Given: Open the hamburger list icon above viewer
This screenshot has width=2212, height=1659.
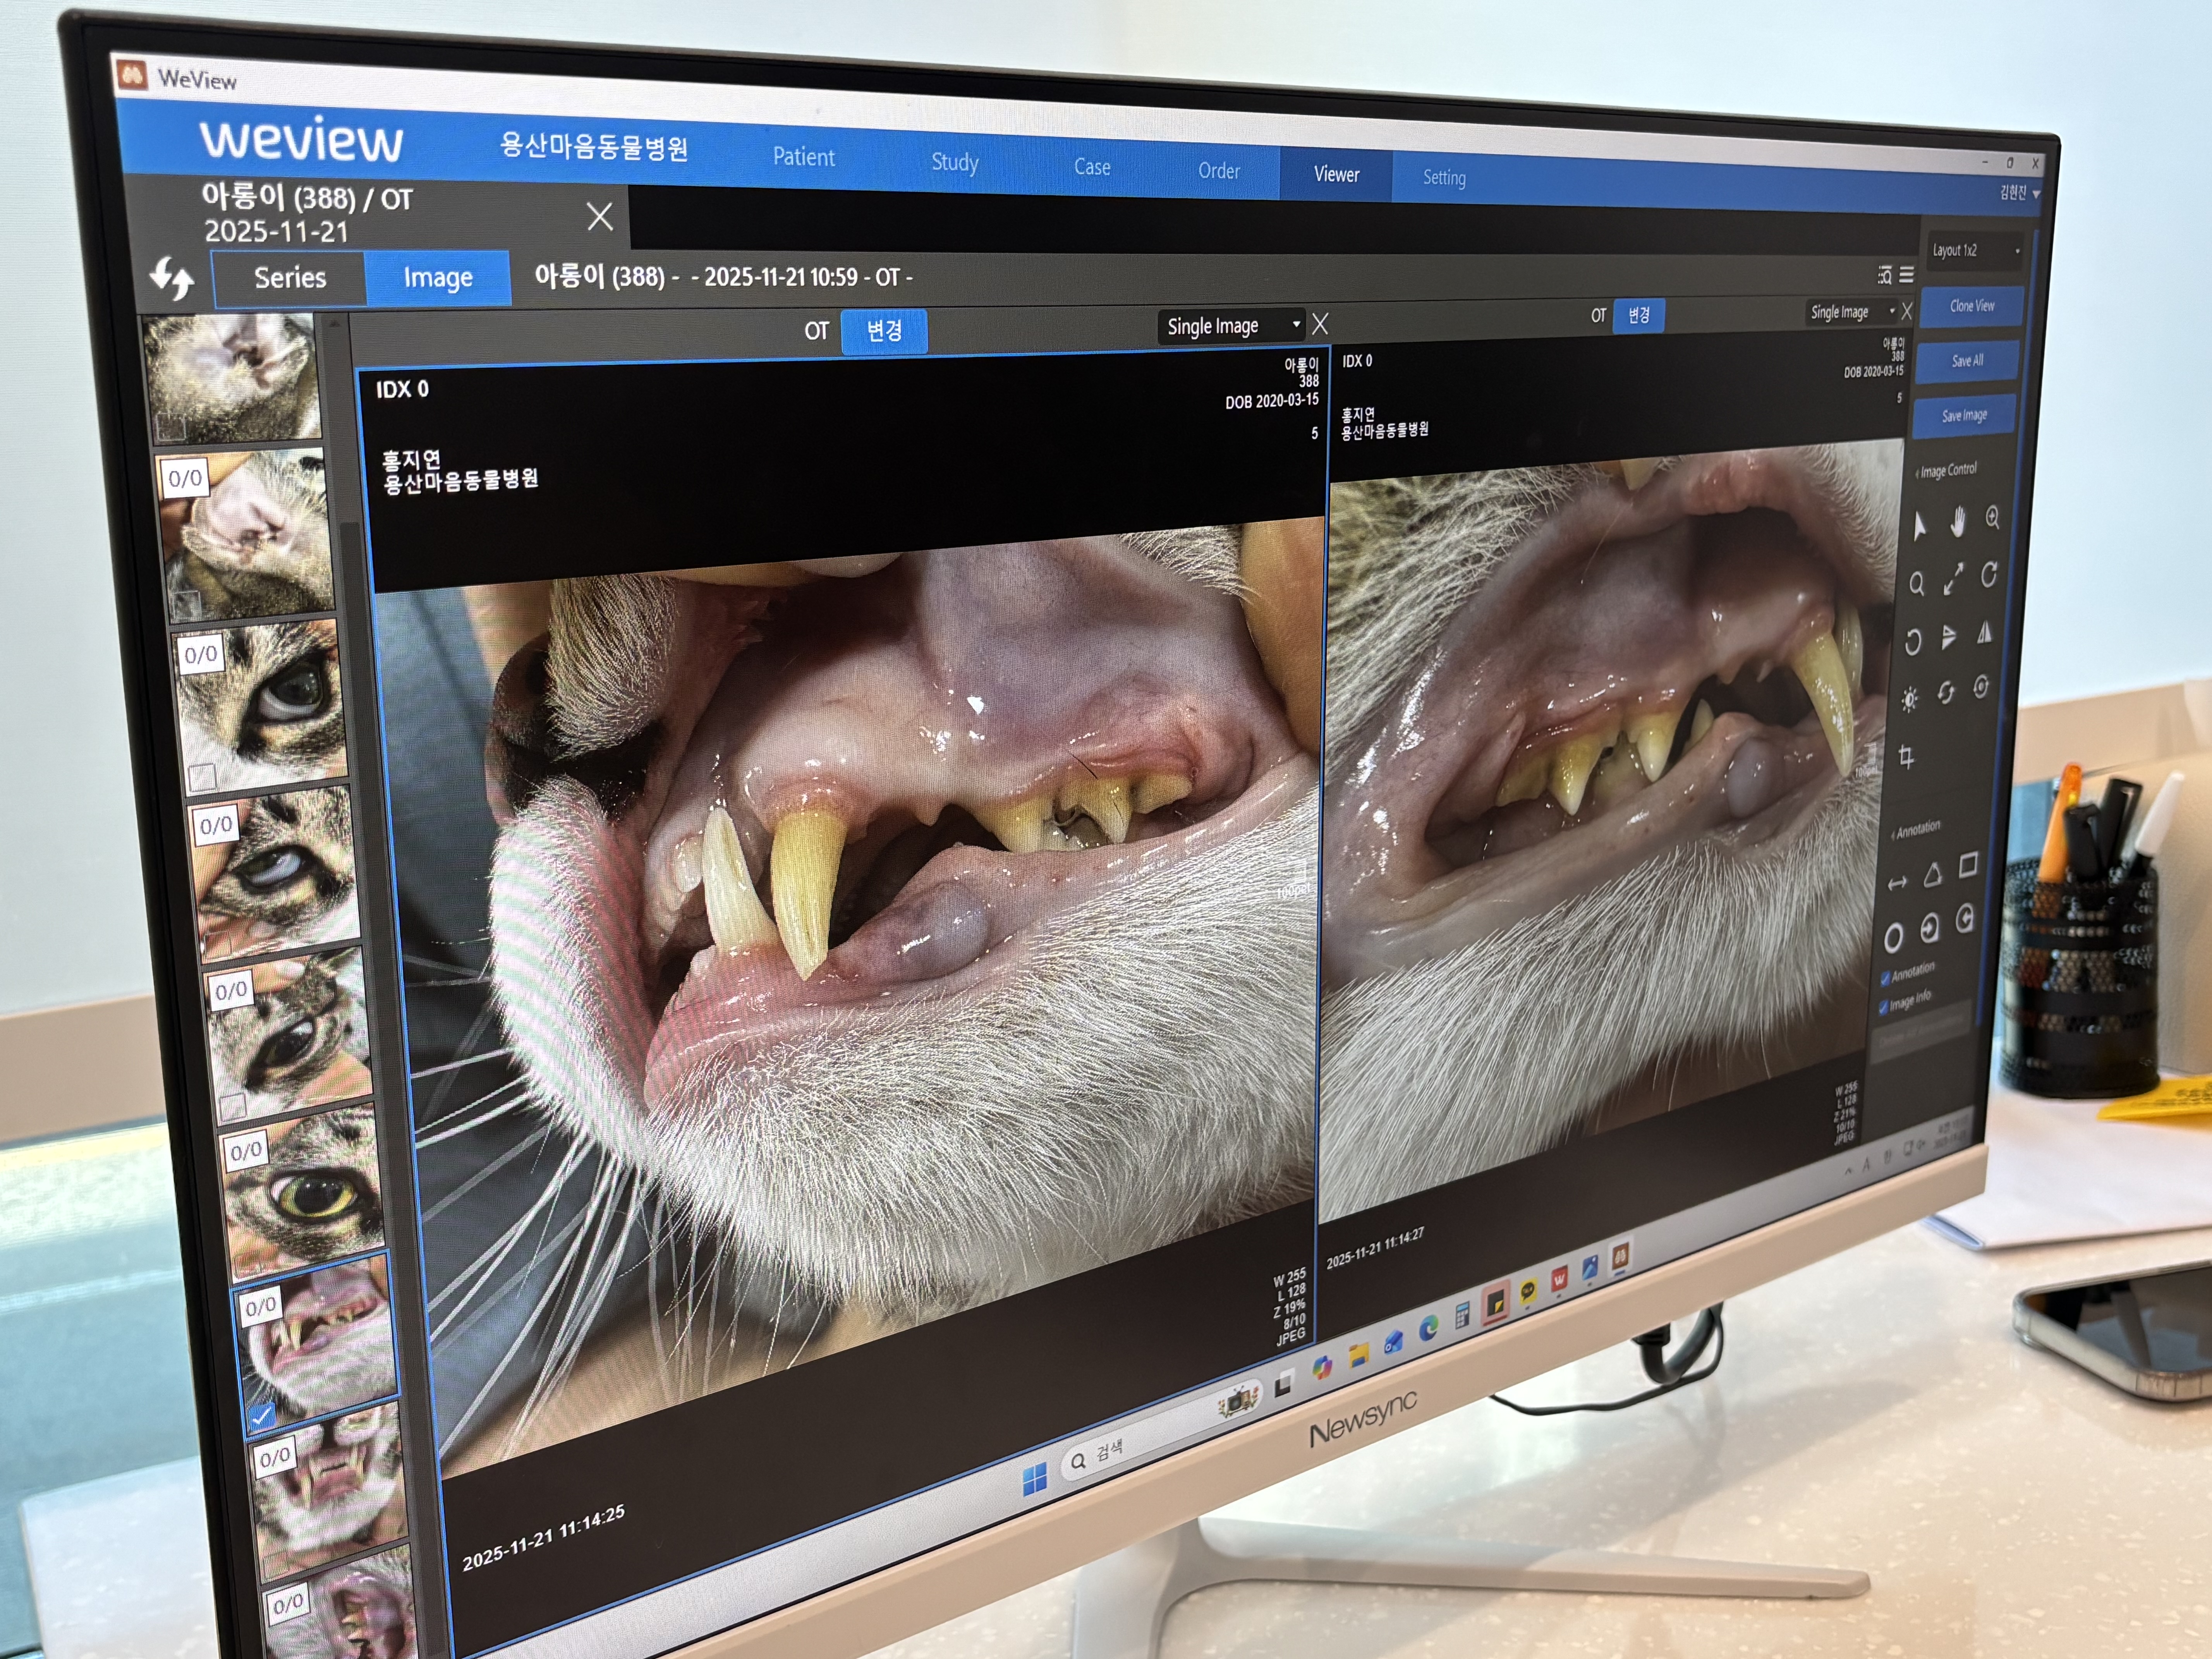Looking at the screenshot, I should pyautogui.click(x=1907, y=275).
